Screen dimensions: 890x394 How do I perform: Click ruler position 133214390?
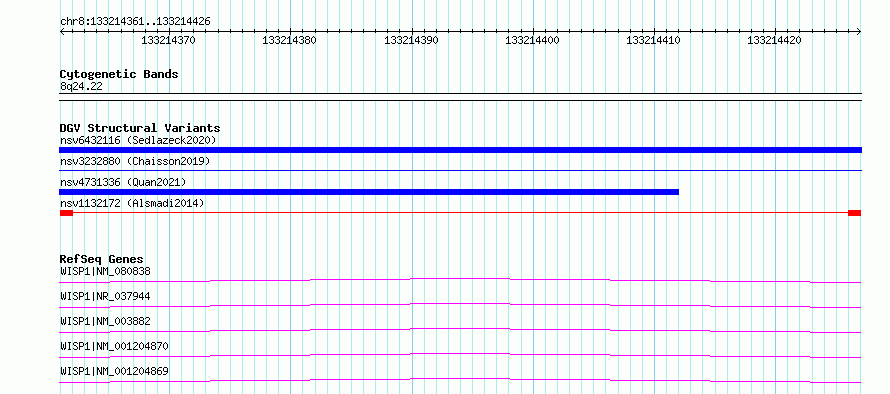(x=411, y=40)
